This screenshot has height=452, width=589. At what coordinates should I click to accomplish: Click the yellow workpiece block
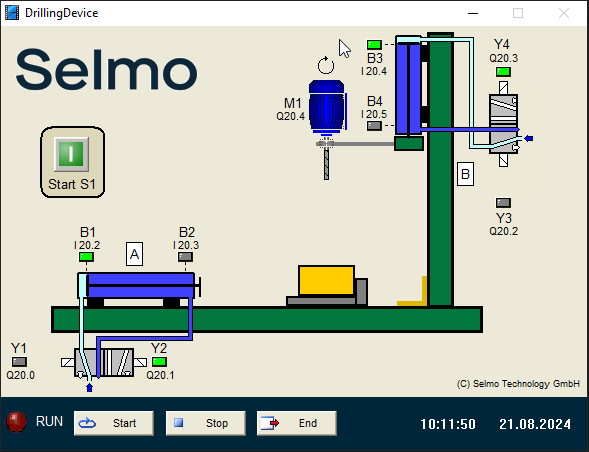(x=326, y=281)
